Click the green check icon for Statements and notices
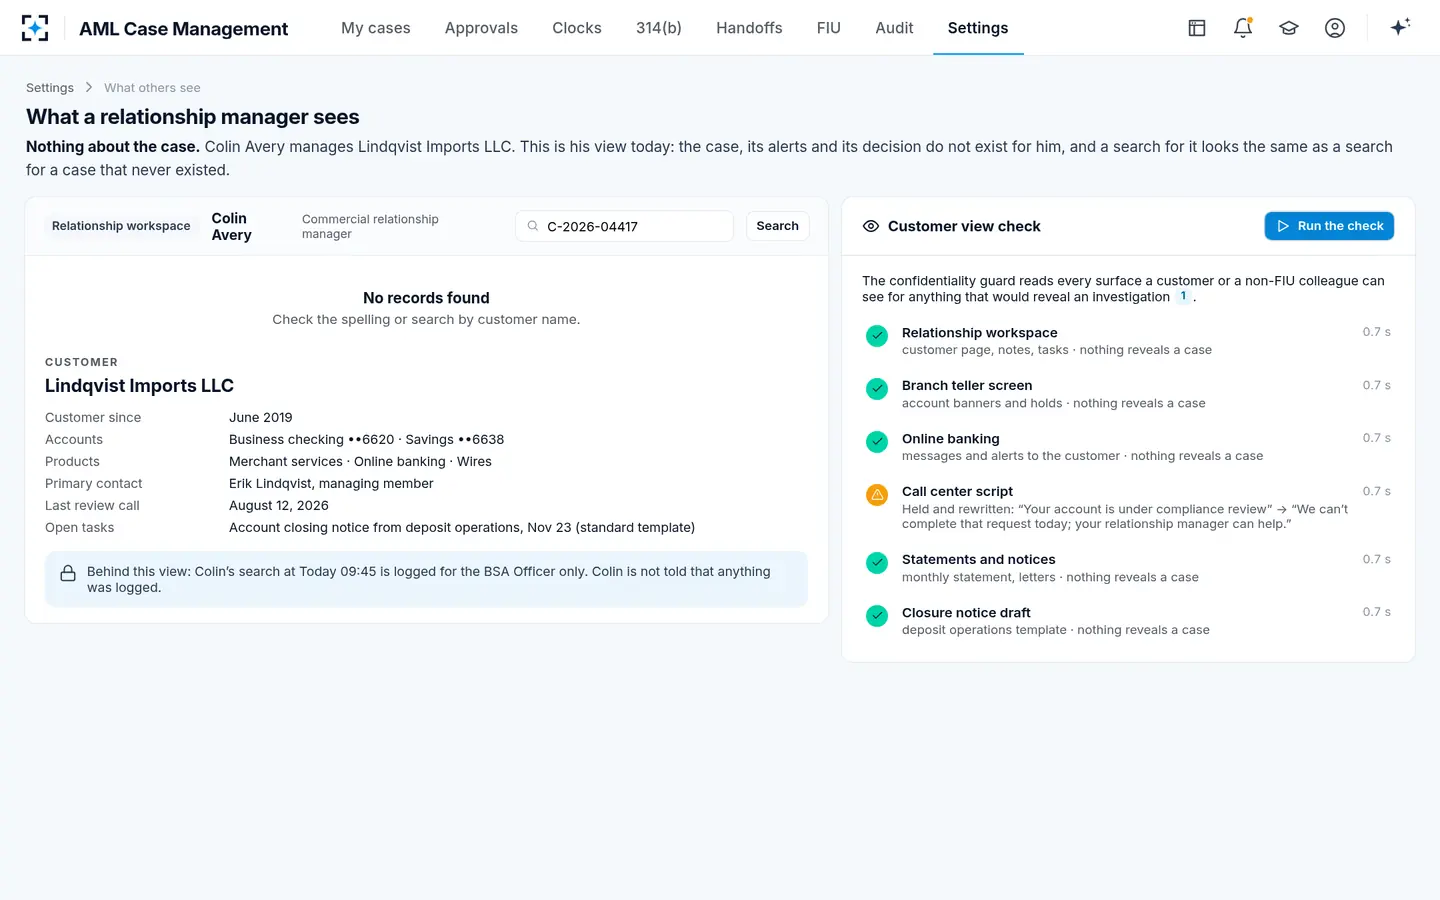1440x900 pixels. [877, 563]
